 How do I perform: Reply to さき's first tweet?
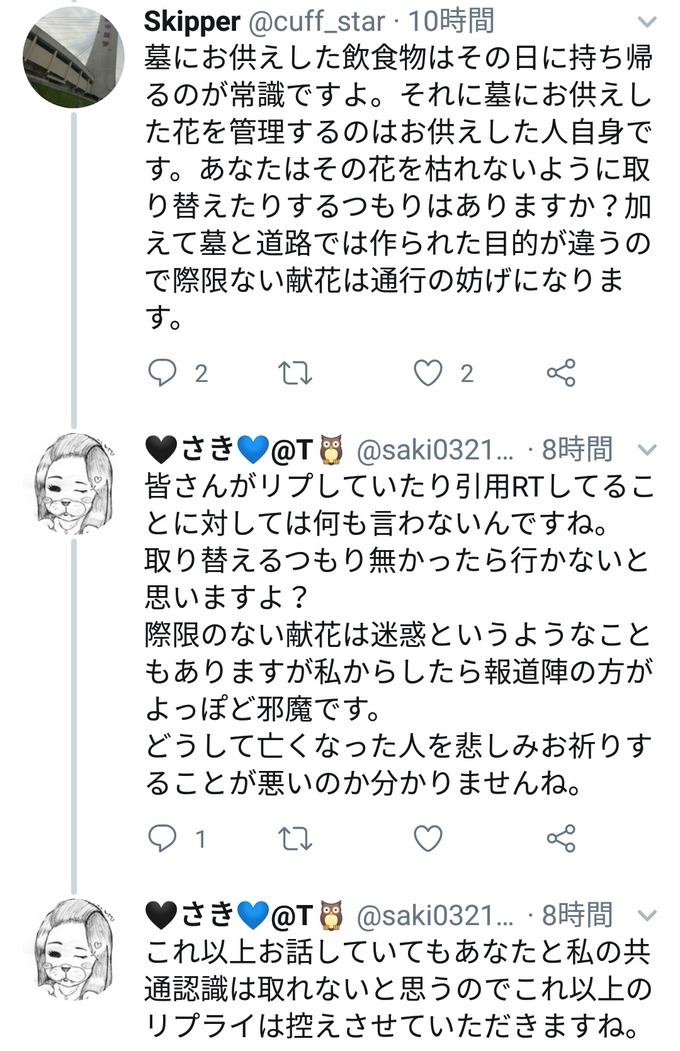coord(163,838)
